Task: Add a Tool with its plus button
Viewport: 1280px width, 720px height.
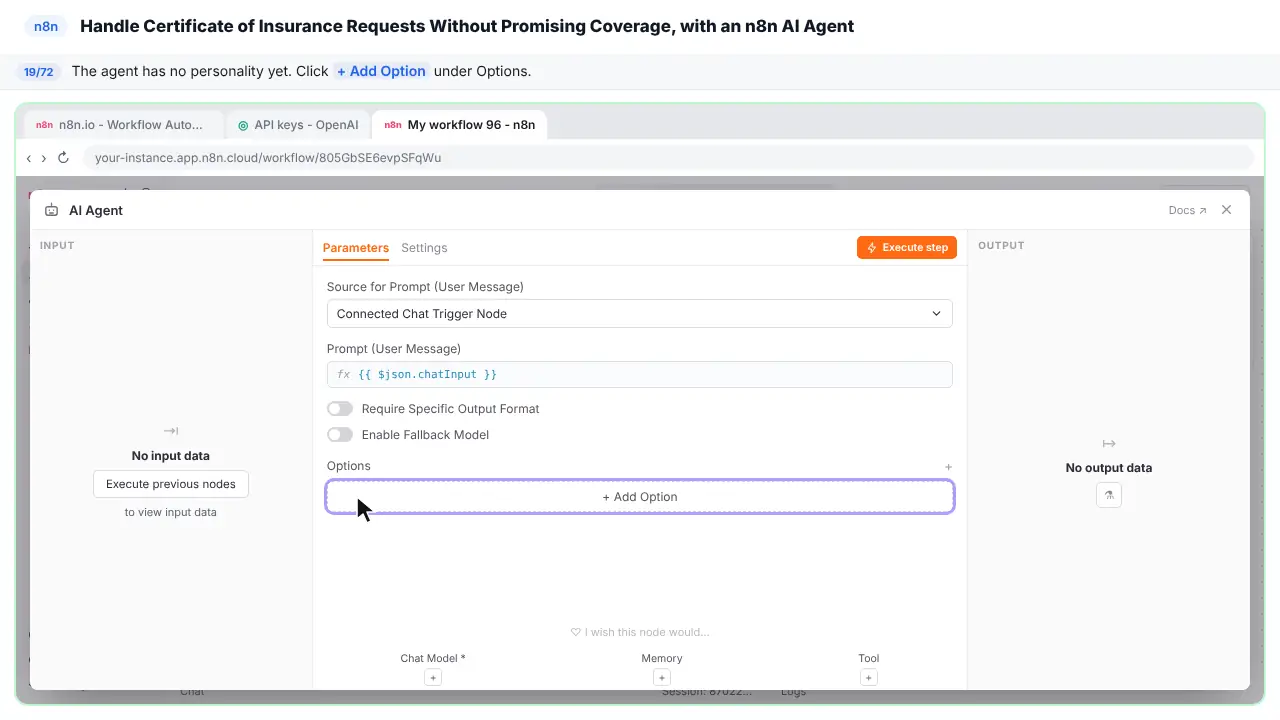Action: click(869, 677)
